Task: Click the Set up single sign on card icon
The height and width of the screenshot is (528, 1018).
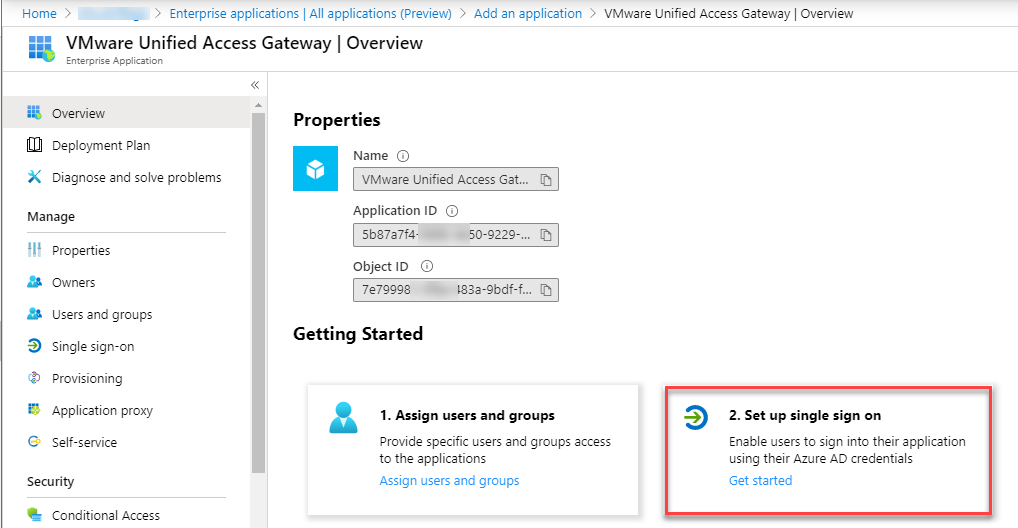Action: 695,416
